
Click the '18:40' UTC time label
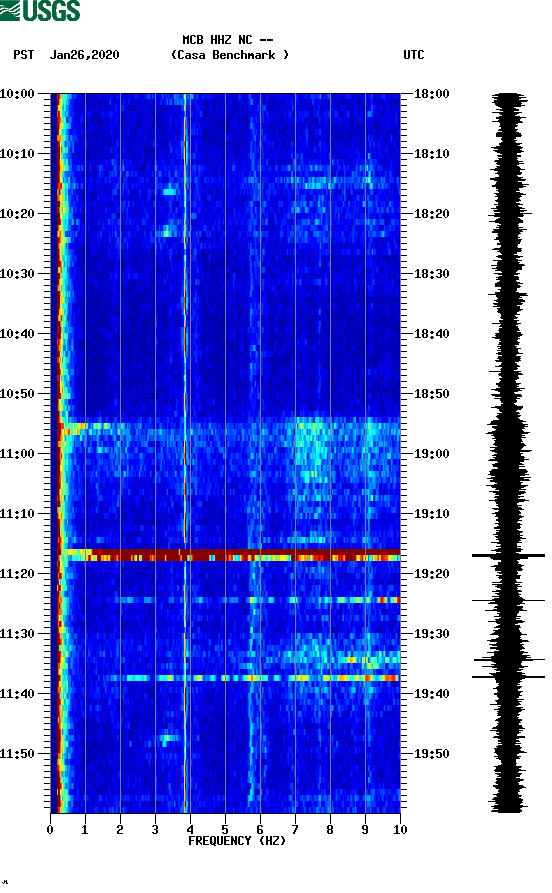(x=432, y=334)
